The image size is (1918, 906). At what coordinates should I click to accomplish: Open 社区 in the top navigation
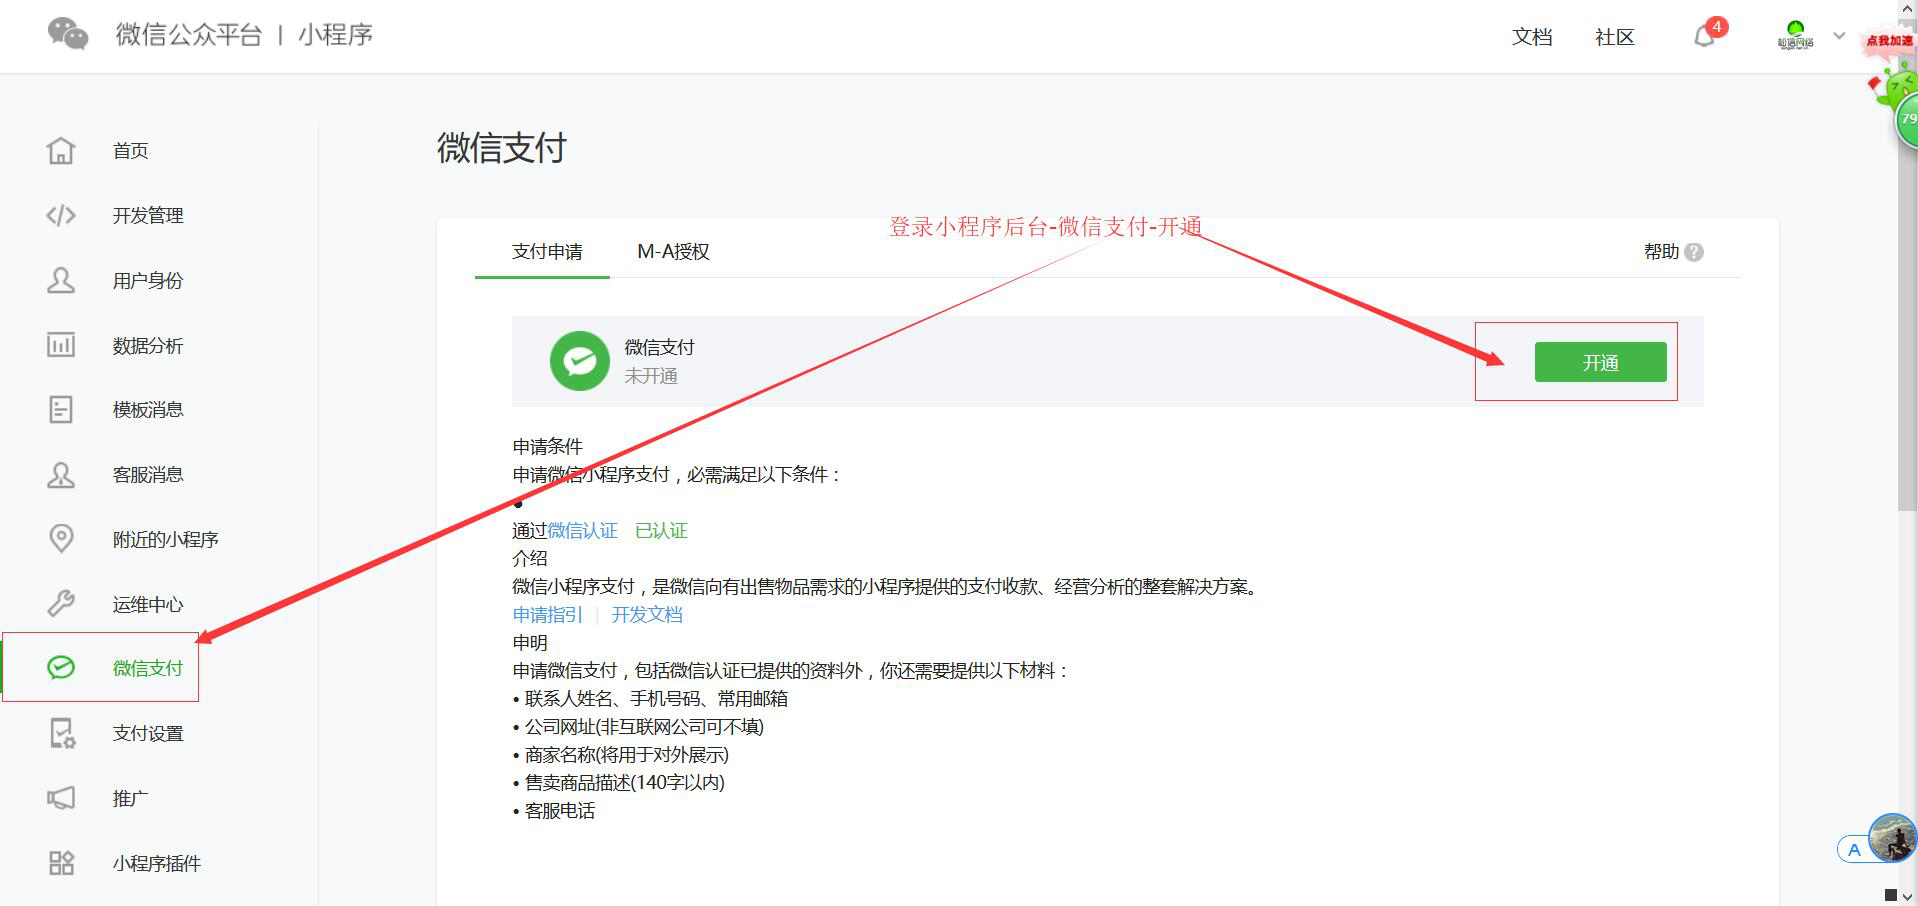coord(1615,37)
